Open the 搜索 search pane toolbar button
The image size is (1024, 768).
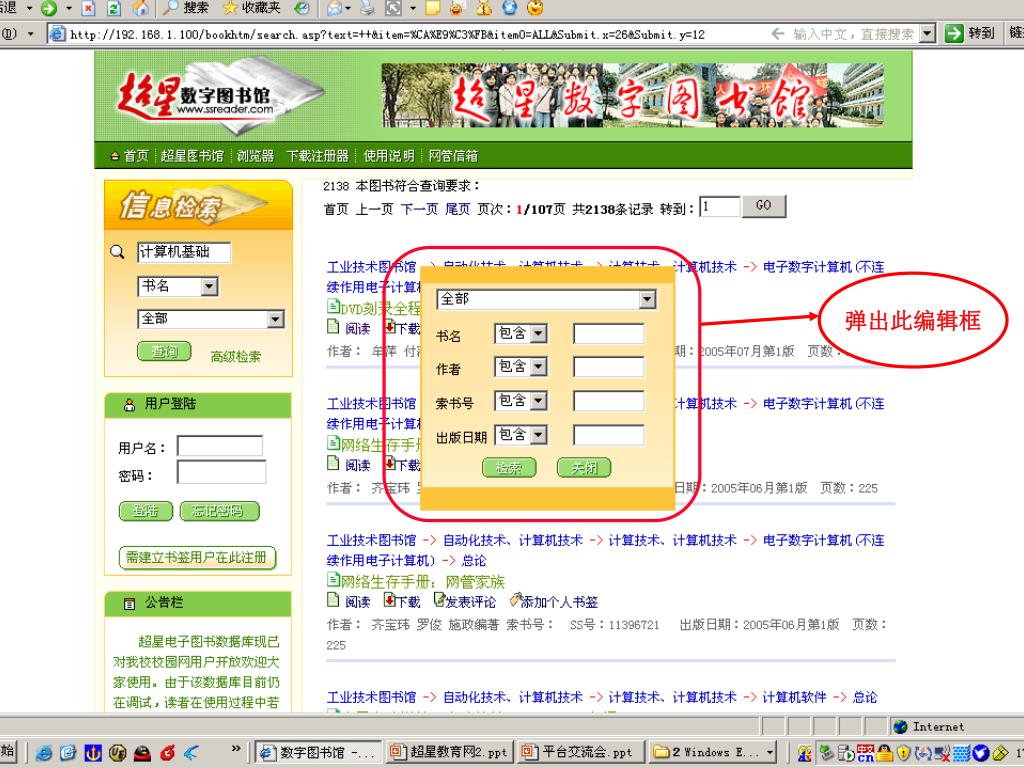(x=185, y=8)
